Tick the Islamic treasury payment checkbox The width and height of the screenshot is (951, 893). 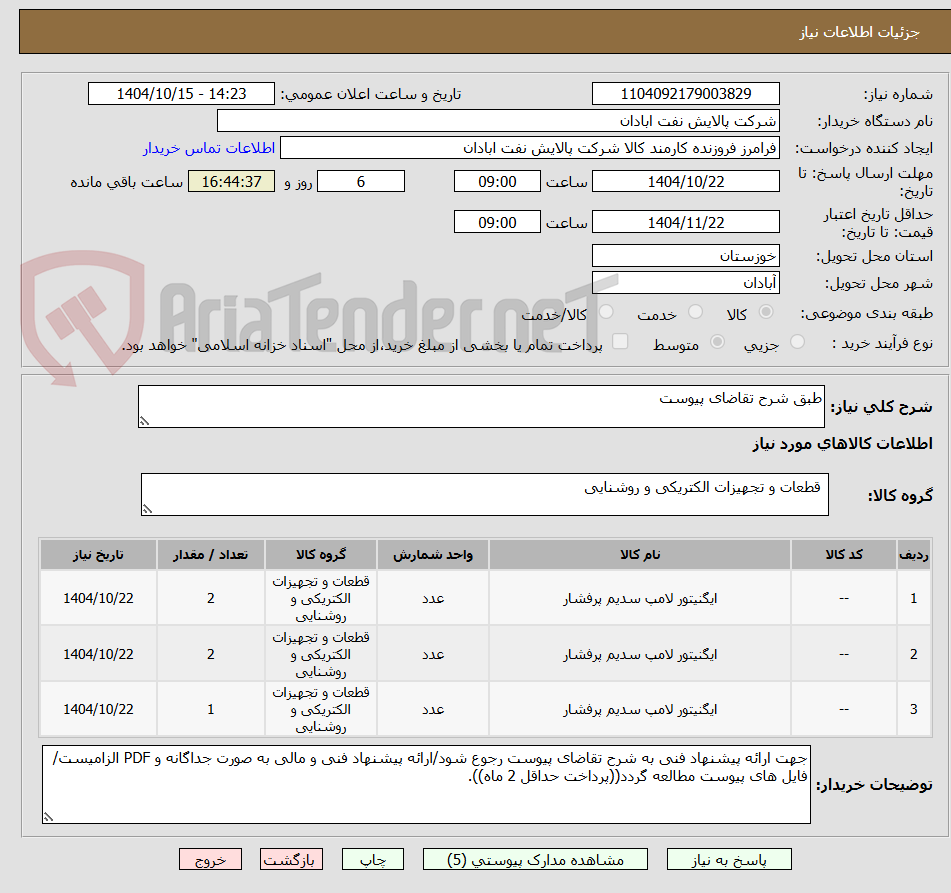[620, 342]
